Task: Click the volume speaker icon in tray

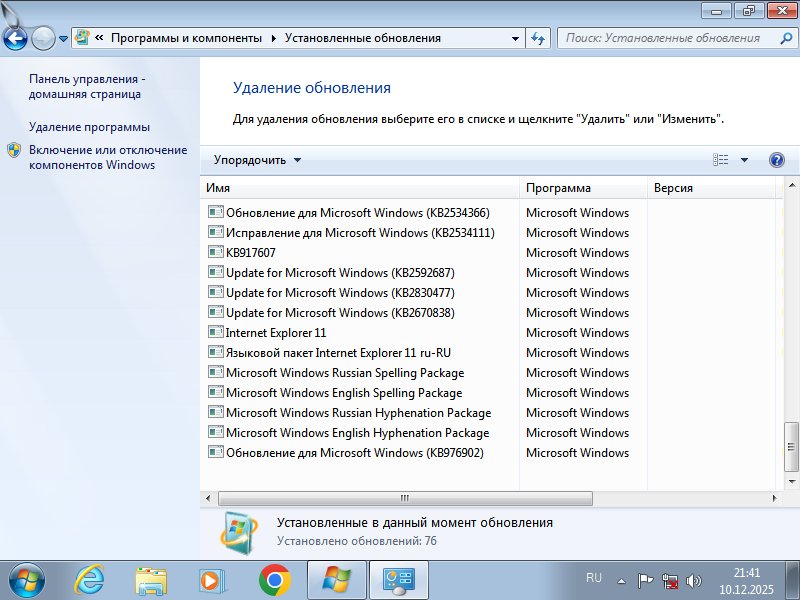Action: pyautogui.click(x=694, y=580)
